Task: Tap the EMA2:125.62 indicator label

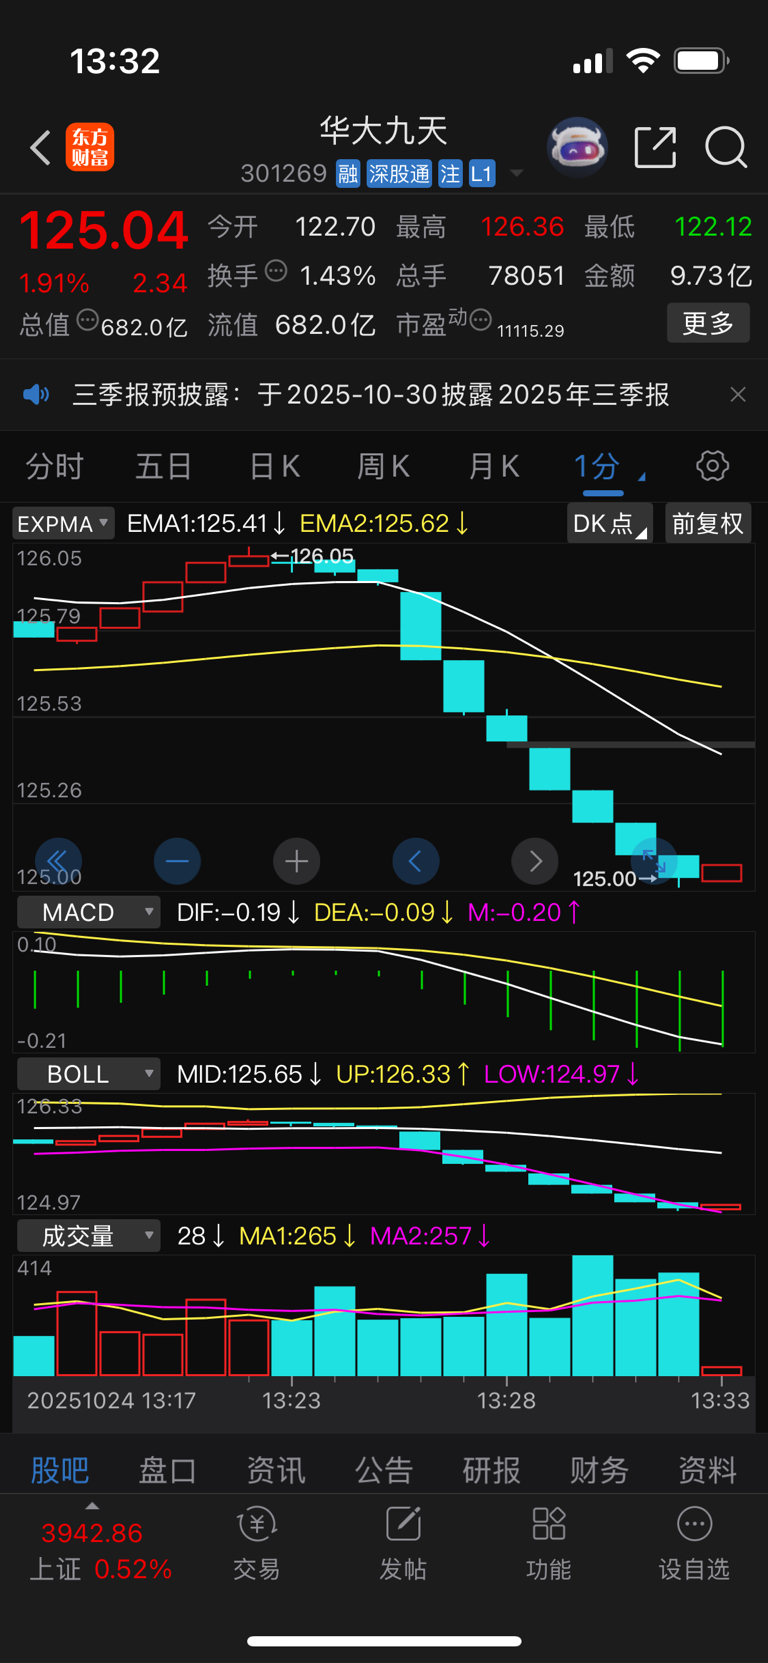Action: (x=384, y=524)
